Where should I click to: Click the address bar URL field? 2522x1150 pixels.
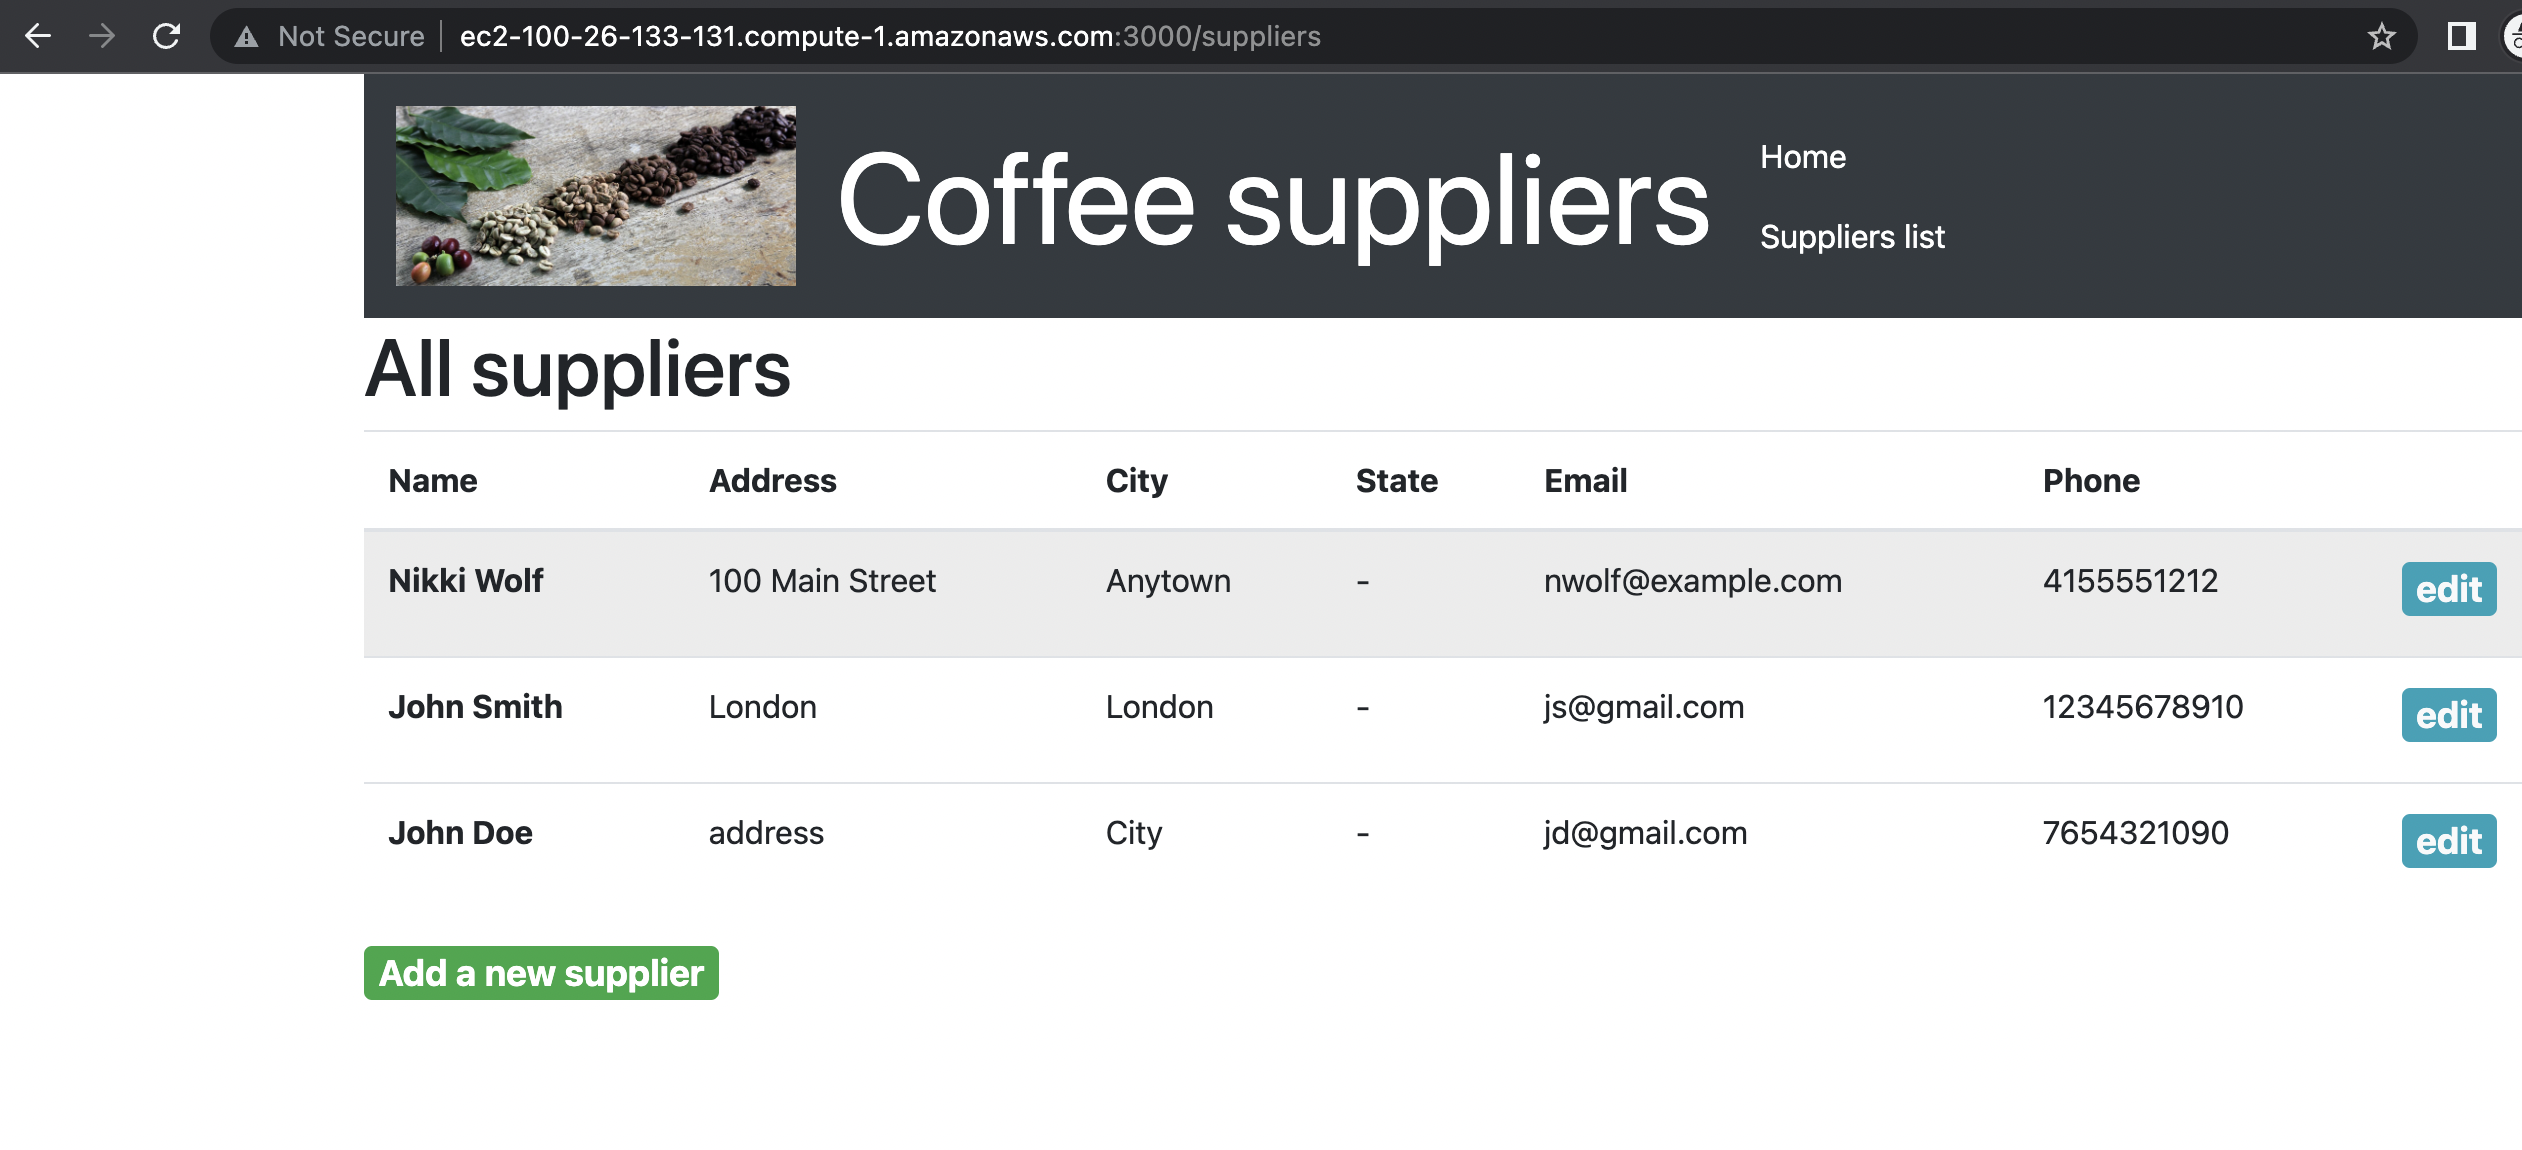[890, 36]
